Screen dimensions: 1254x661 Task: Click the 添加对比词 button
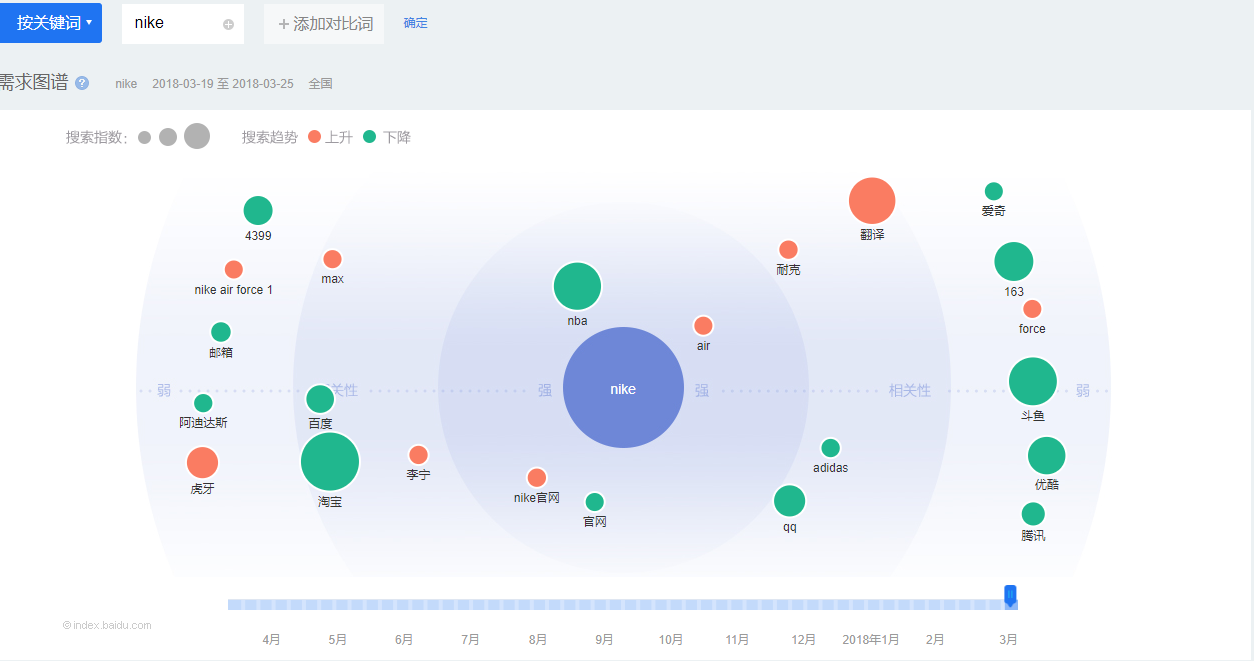324,24
